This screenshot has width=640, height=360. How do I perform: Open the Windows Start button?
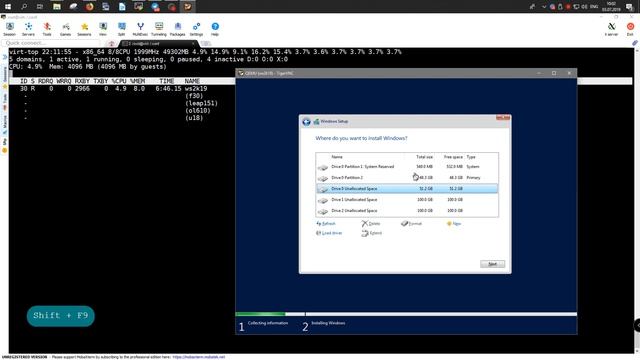7,7
